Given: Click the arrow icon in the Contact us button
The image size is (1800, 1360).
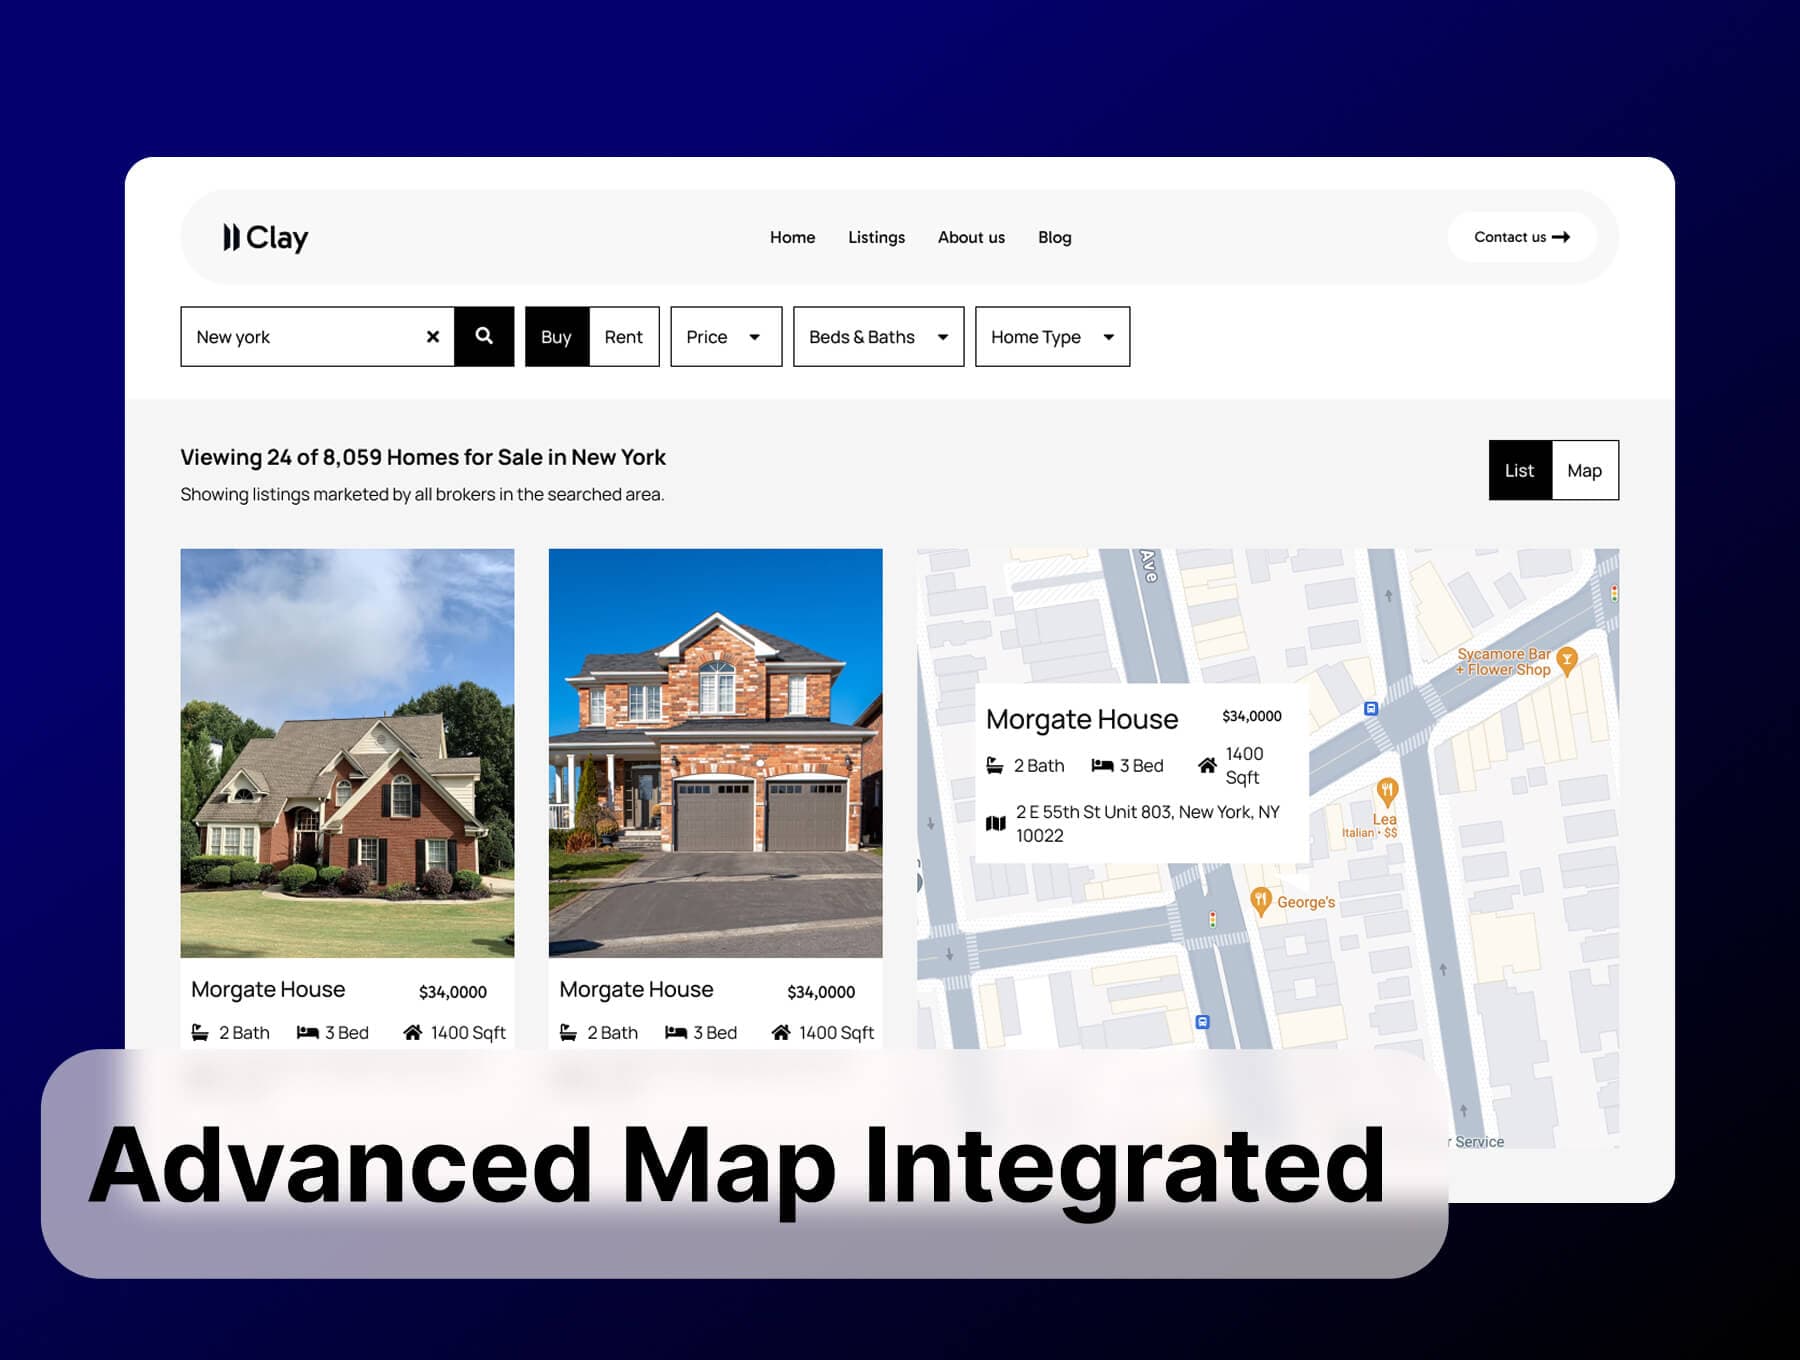Looking at the screenshot, I should (x=1560, y=237).
